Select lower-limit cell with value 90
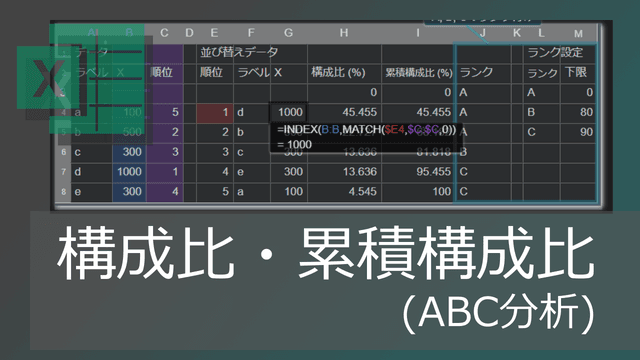Viewport: 640px width, 360px height. click(x=578, y=132)
